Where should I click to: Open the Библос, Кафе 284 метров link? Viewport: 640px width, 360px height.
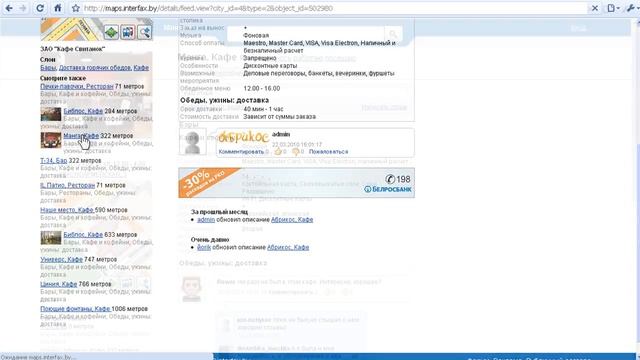click(83, 111)
